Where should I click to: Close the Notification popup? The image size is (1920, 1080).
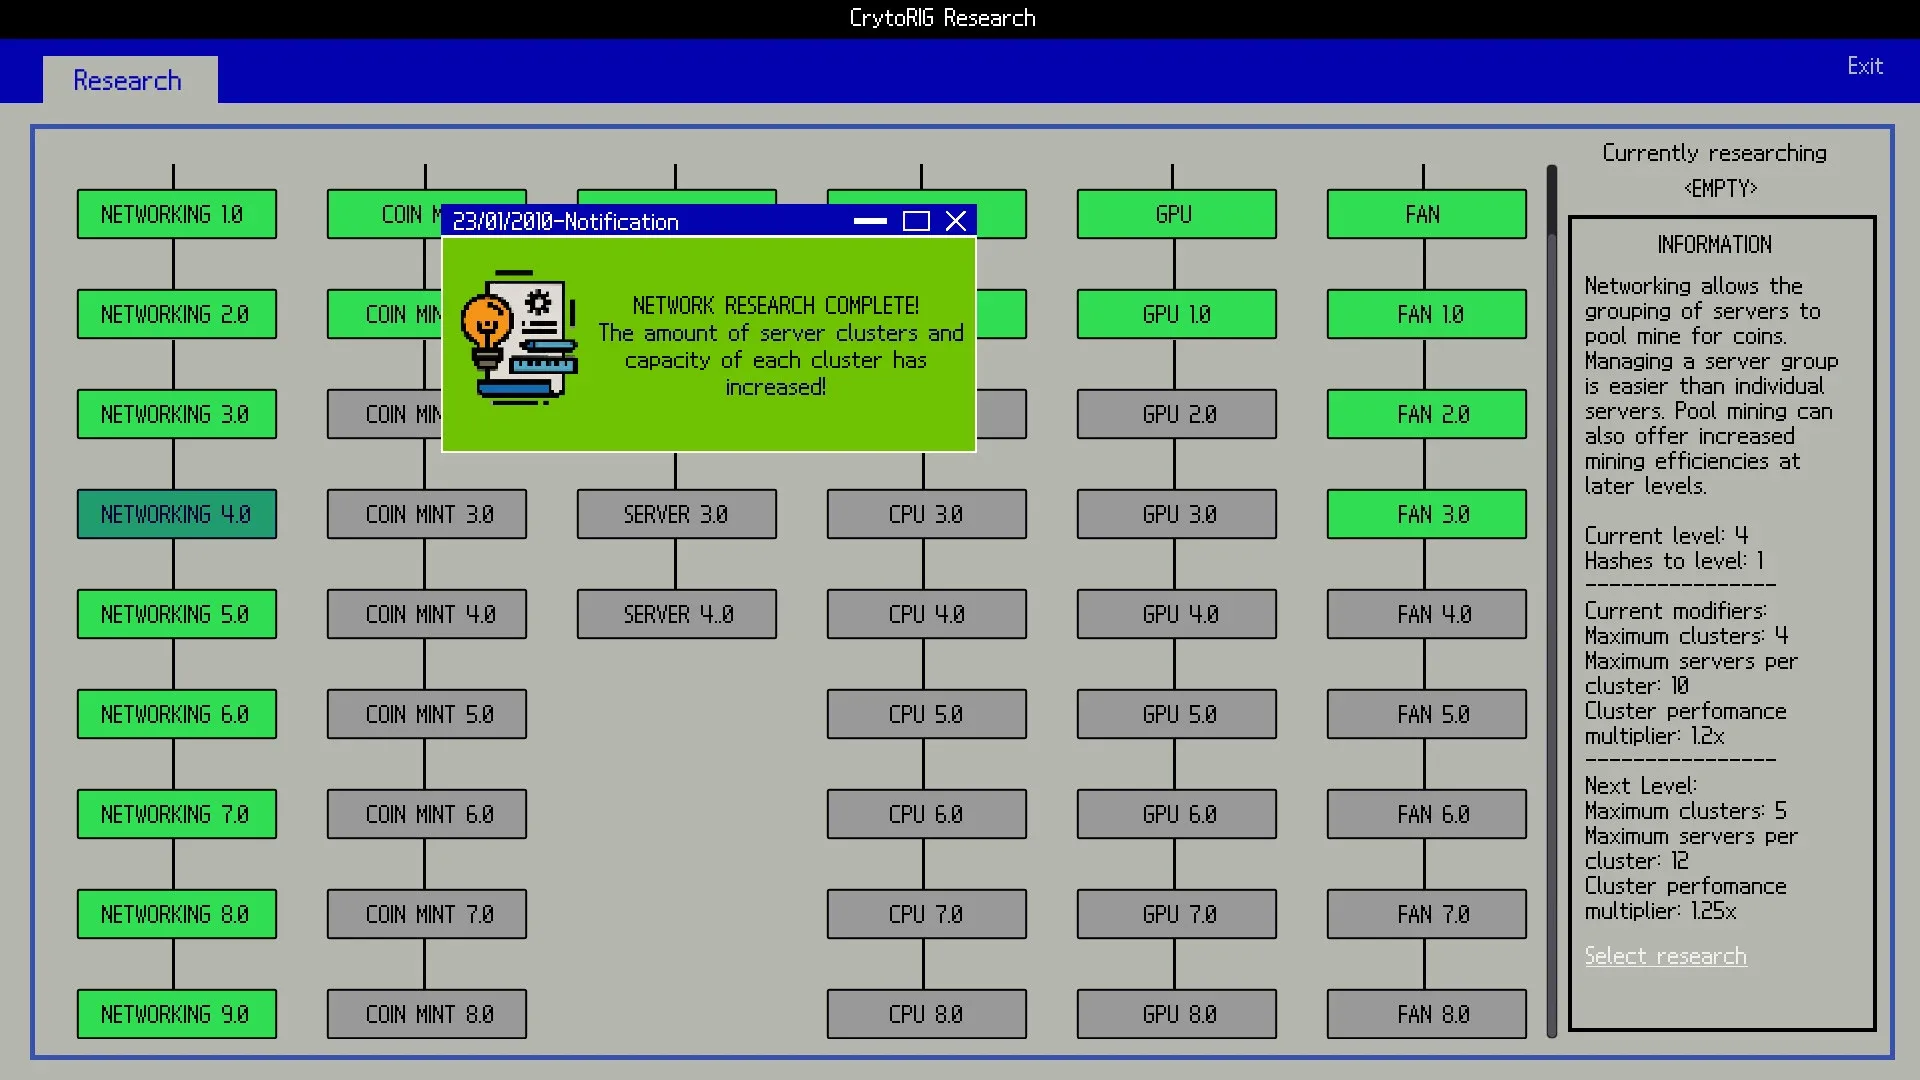tap(956, 221)
